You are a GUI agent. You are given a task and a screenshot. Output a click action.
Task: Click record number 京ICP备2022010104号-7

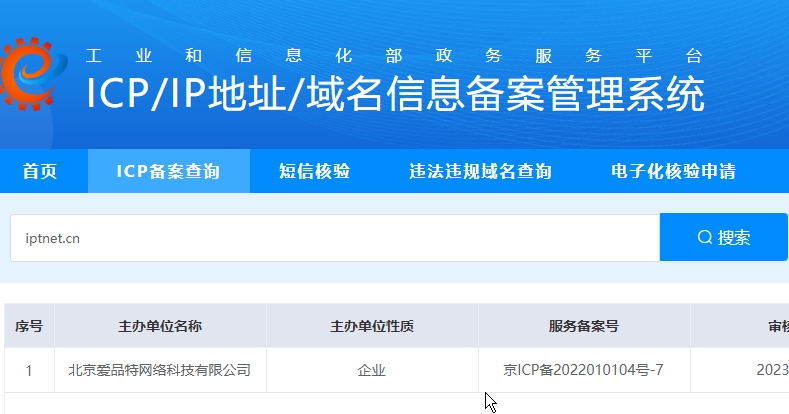(x=583, y=371)
